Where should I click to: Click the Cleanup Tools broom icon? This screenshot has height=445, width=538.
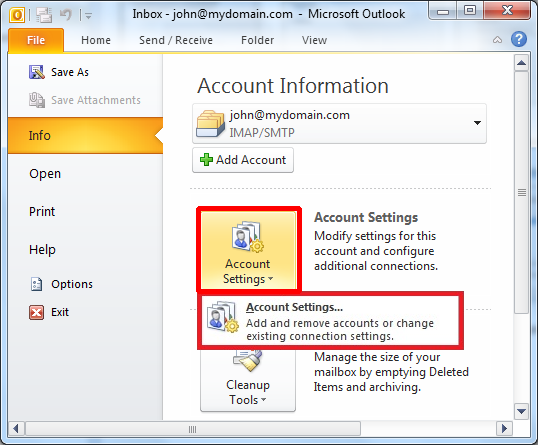point(248,360)
